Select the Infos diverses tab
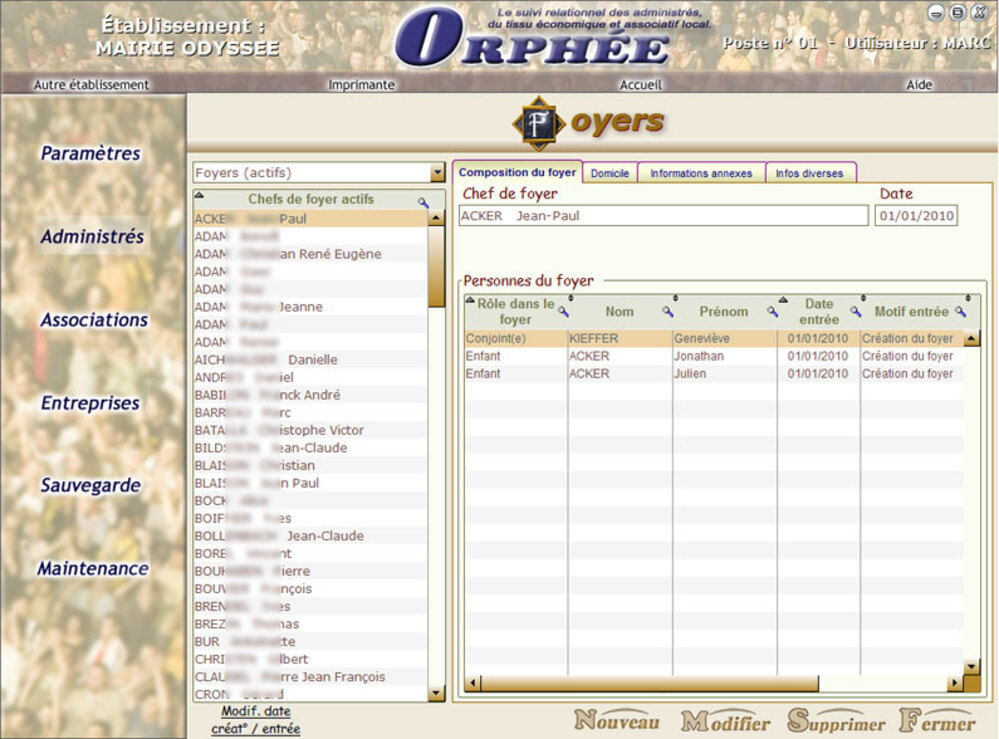The height and width of the screenshot is (739, 999). tap(810, 173)
